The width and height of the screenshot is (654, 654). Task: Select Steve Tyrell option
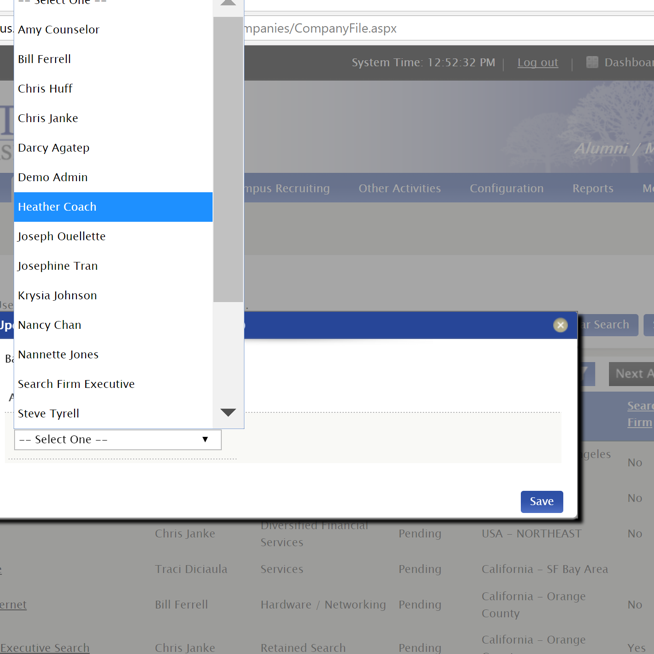[113, 414]
